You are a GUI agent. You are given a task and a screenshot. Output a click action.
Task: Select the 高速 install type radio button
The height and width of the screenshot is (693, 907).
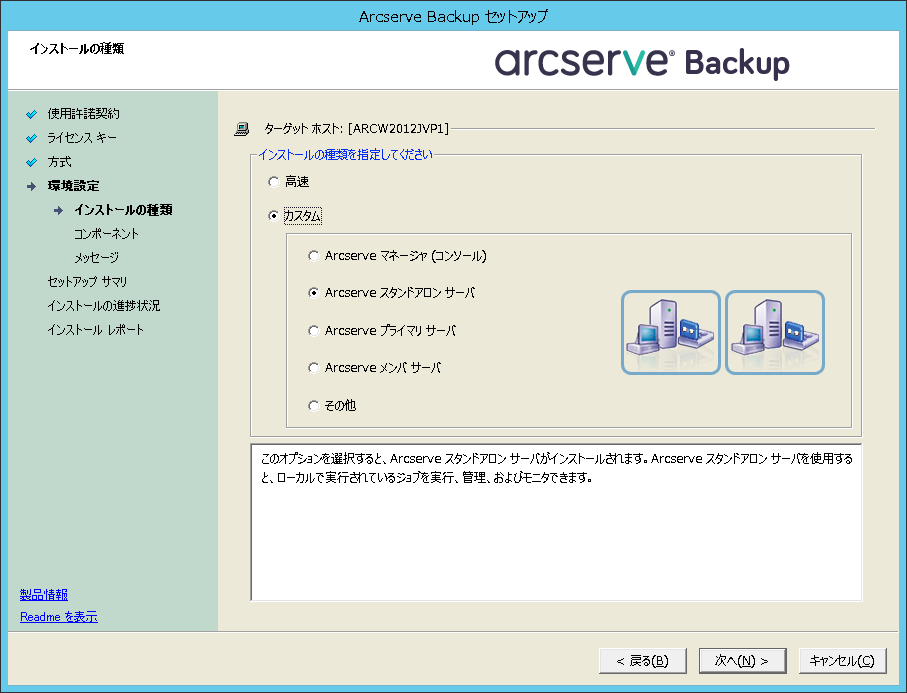(x=274, y=182)
